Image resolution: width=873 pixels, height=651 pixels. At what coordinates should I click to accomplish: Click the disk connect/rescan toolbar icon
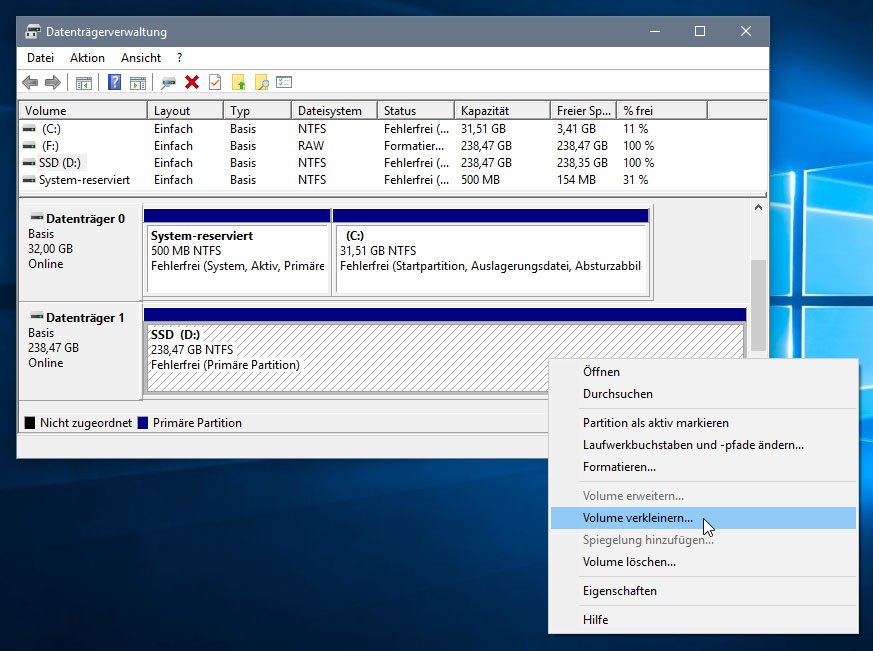(x=168, y=83)
